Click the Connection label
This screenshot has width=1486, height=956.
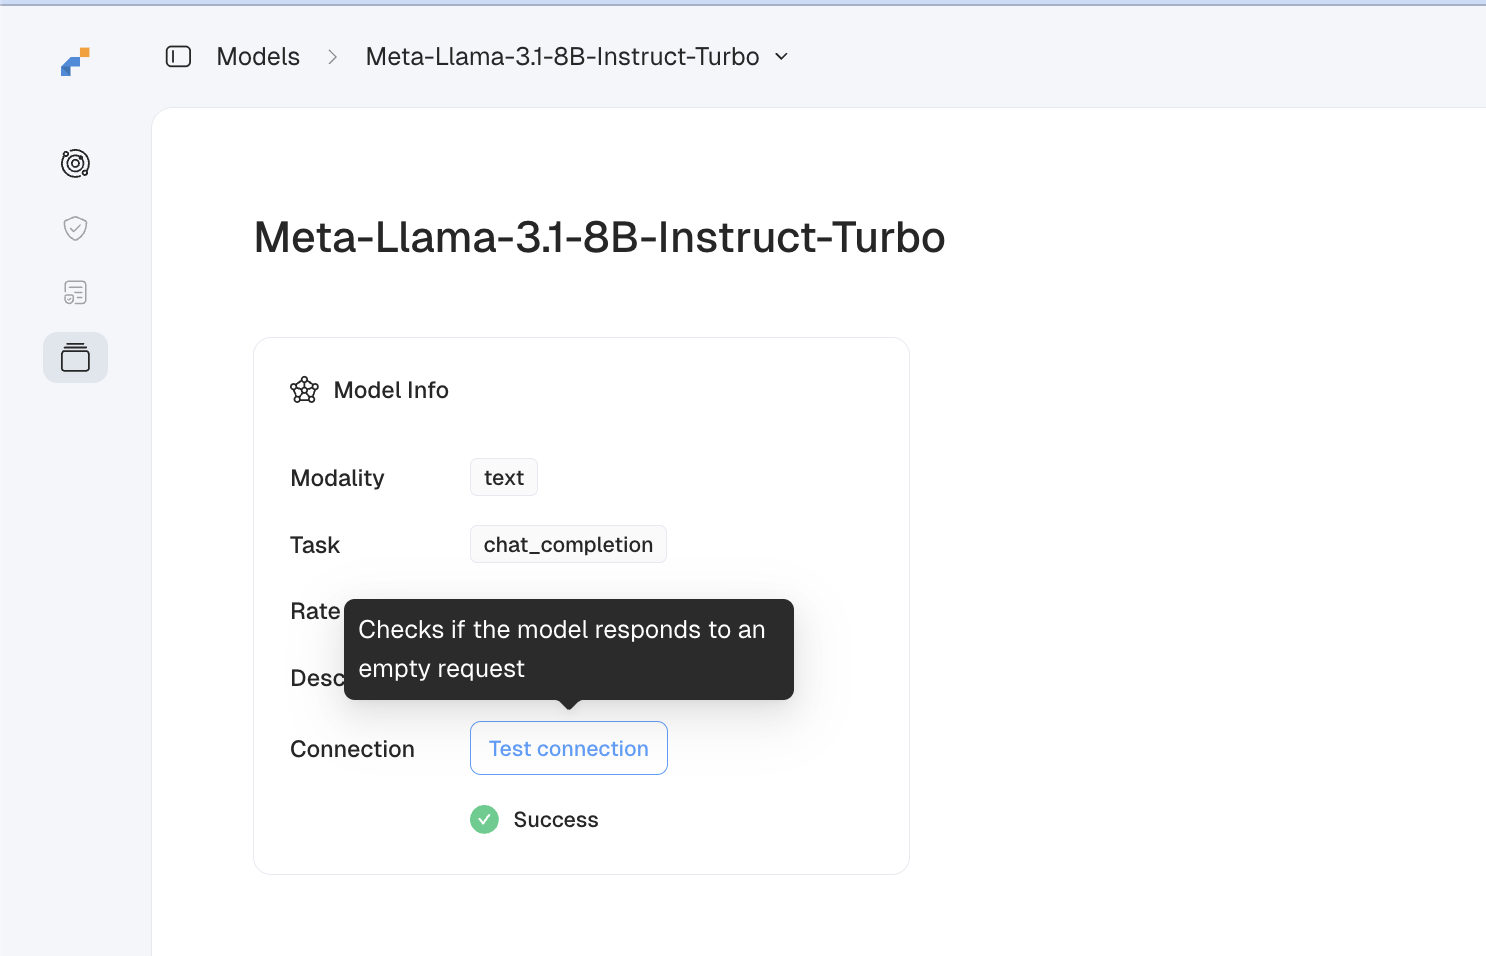pyautogui.click(x=352, y=749)
